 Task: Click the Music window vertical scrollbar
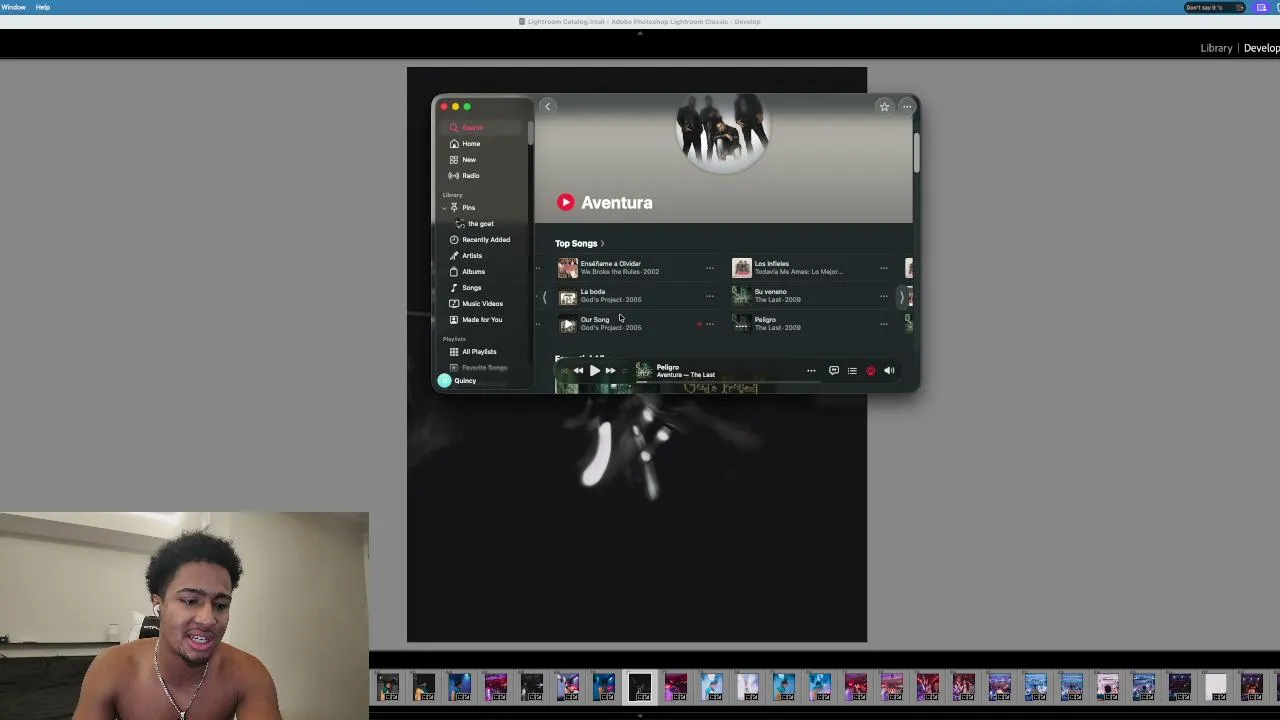(915, 151)
